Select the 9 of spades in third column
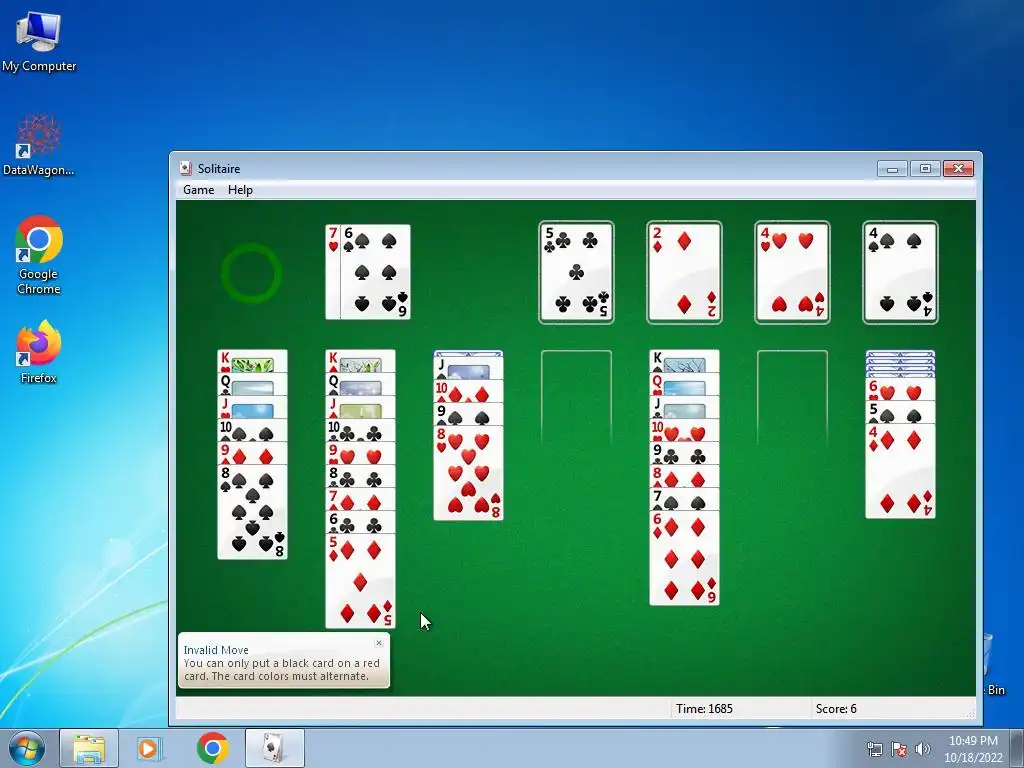Screen dimensions: 1024x768 [468, 414]
